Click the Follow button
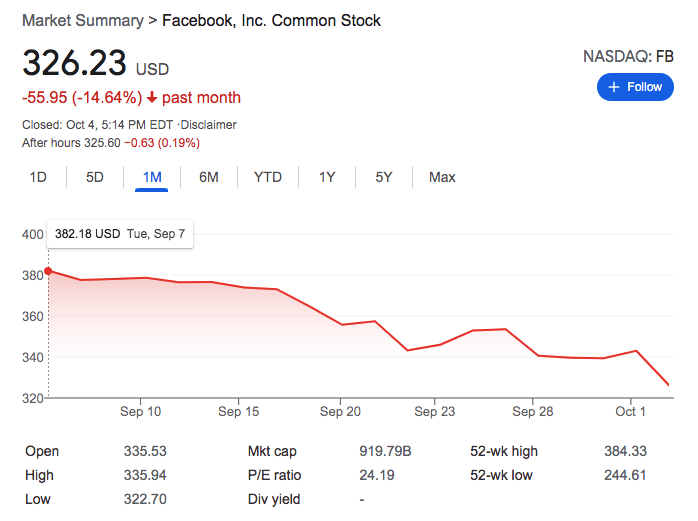Image resolution: width=698 pixels, height=521 pixels. [635, 87]
